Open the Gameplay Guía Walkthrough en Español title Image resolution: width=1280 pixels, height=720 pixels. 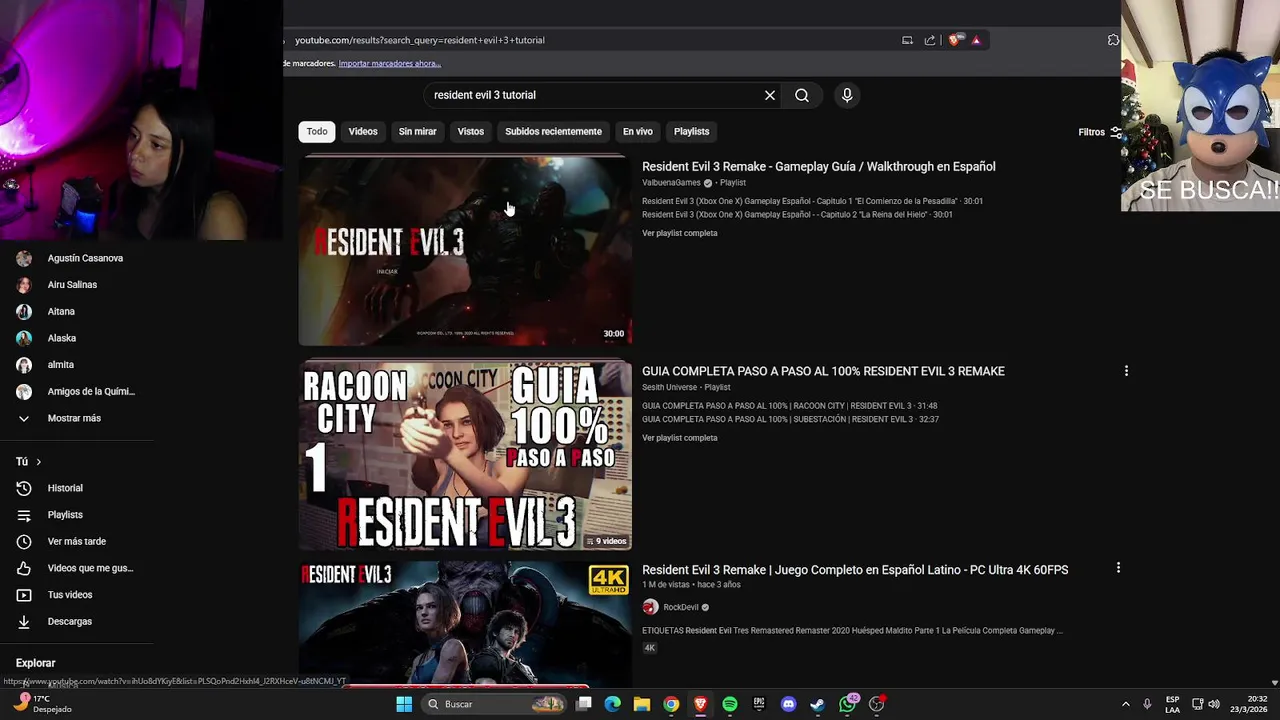(818, 167)
